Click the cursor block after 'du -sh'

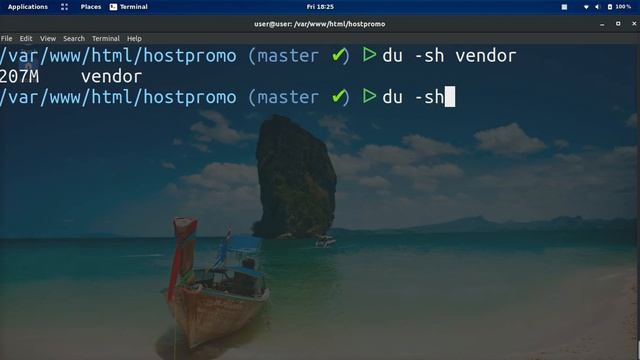pos(450,97)
